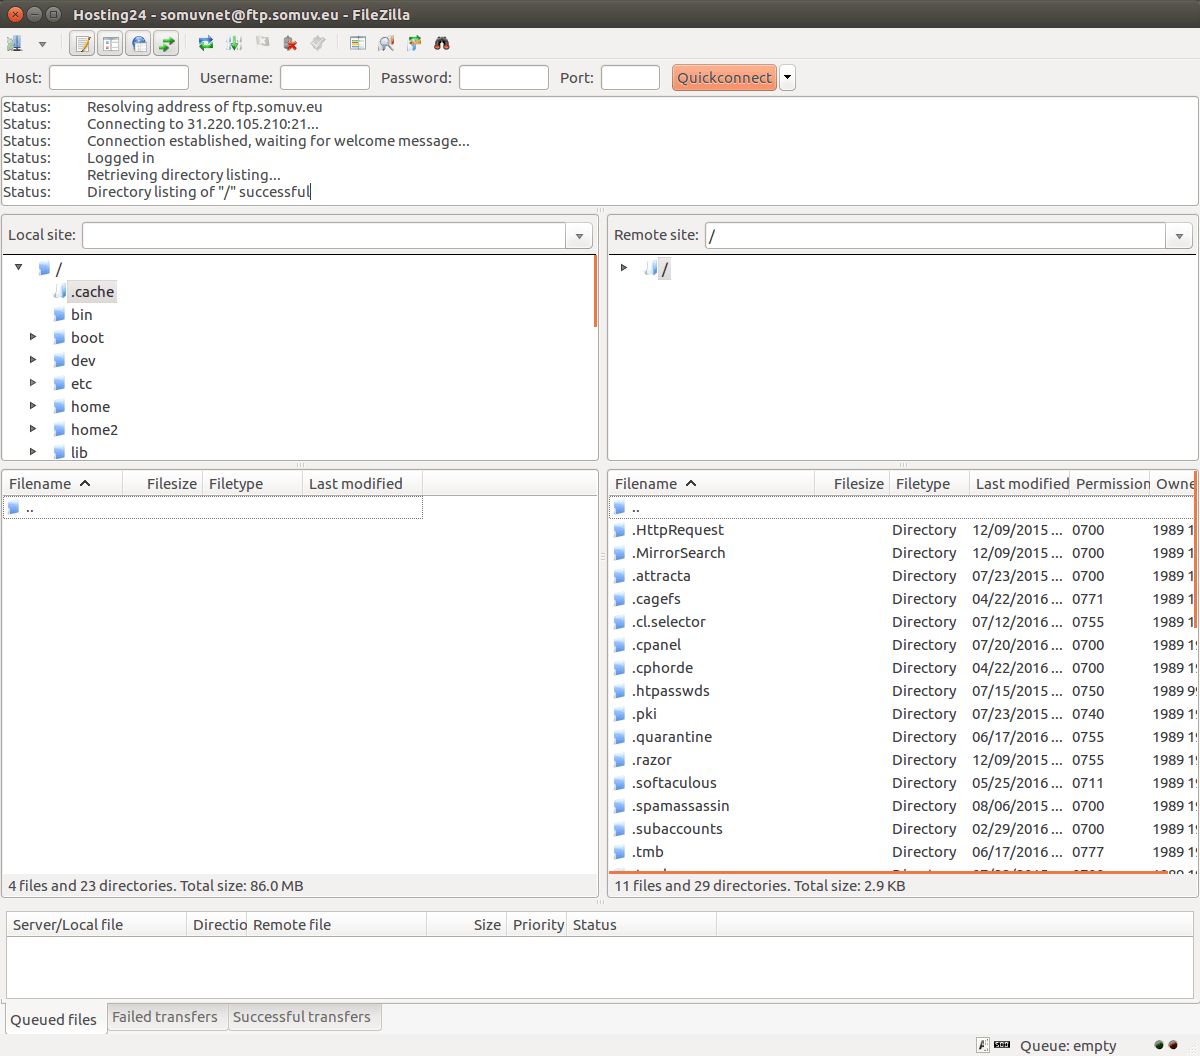Image resolution: width=1200 pixels, height=1056 pixels.
Task: Expand the boot folder in local tree
Action: click(33, 337)
